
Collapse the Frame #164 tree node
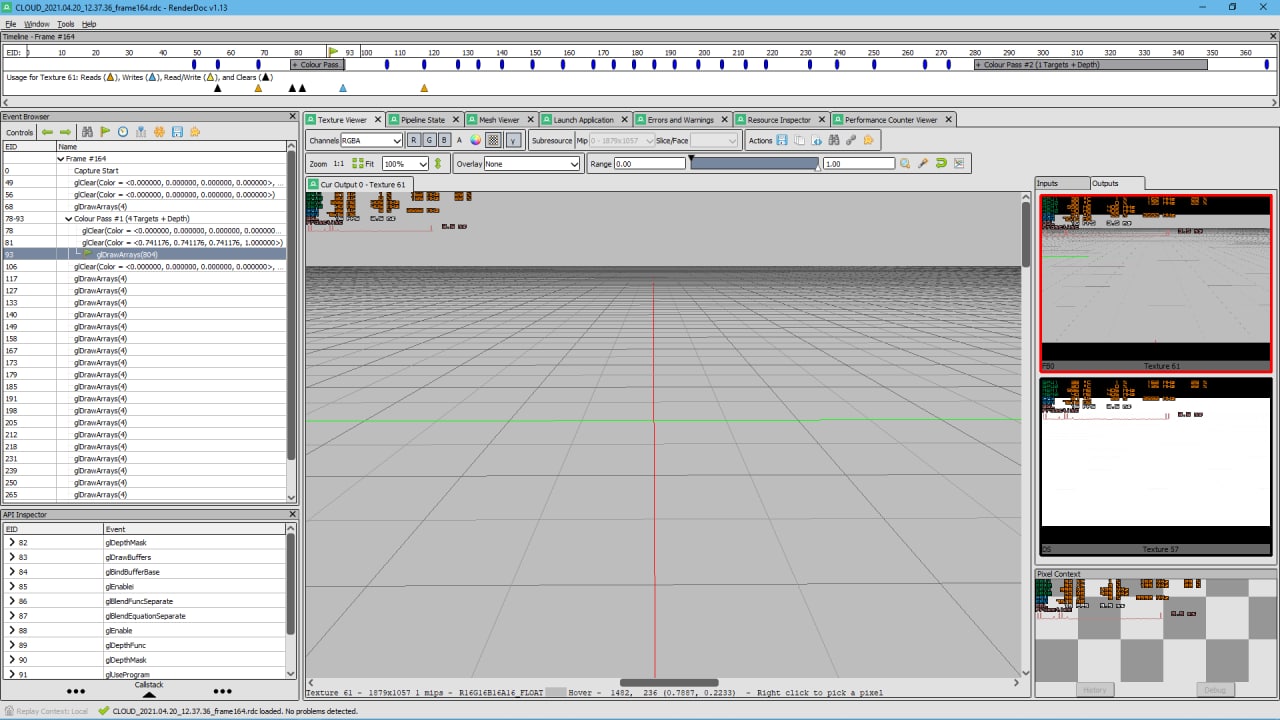61,158
